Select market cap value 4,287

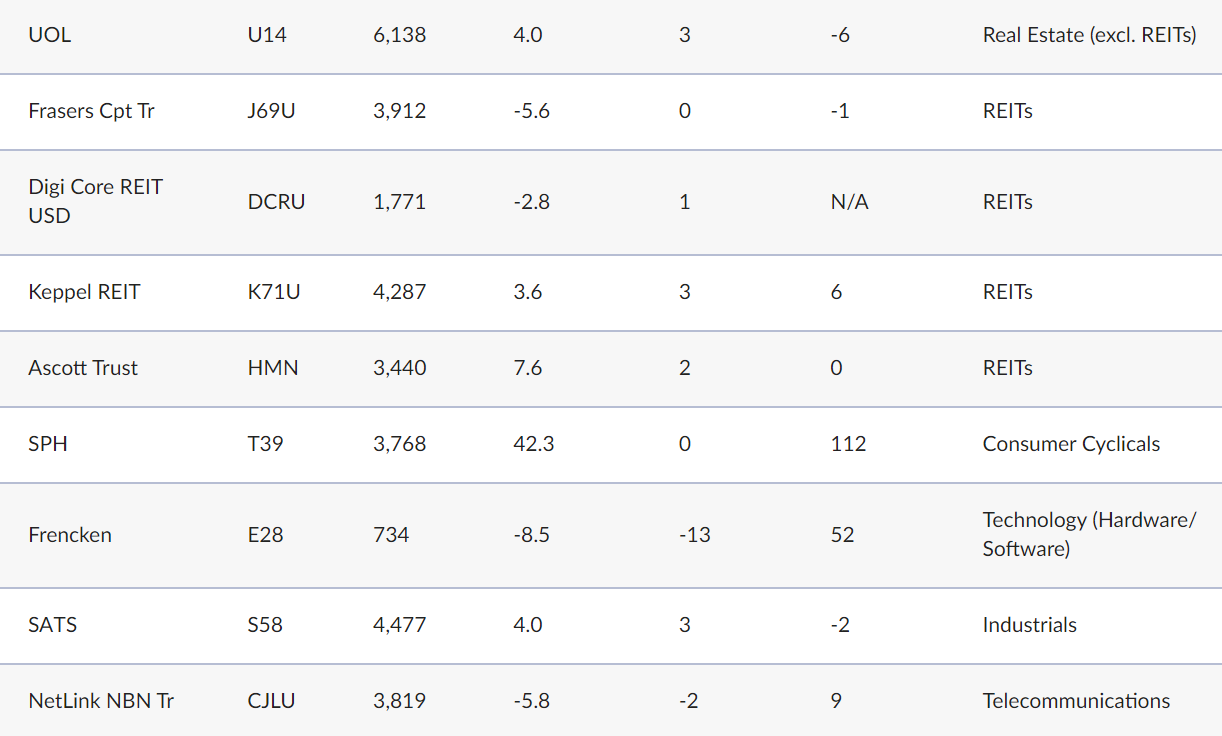399,292
